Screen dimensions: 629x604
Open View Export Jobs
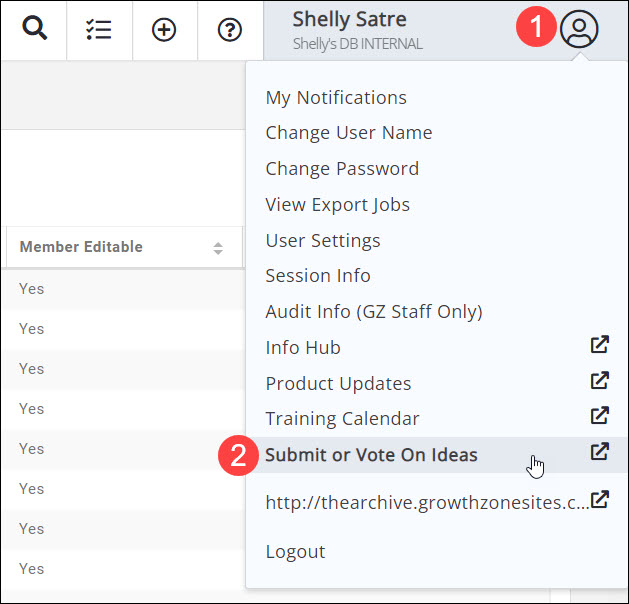click(337, 205)
